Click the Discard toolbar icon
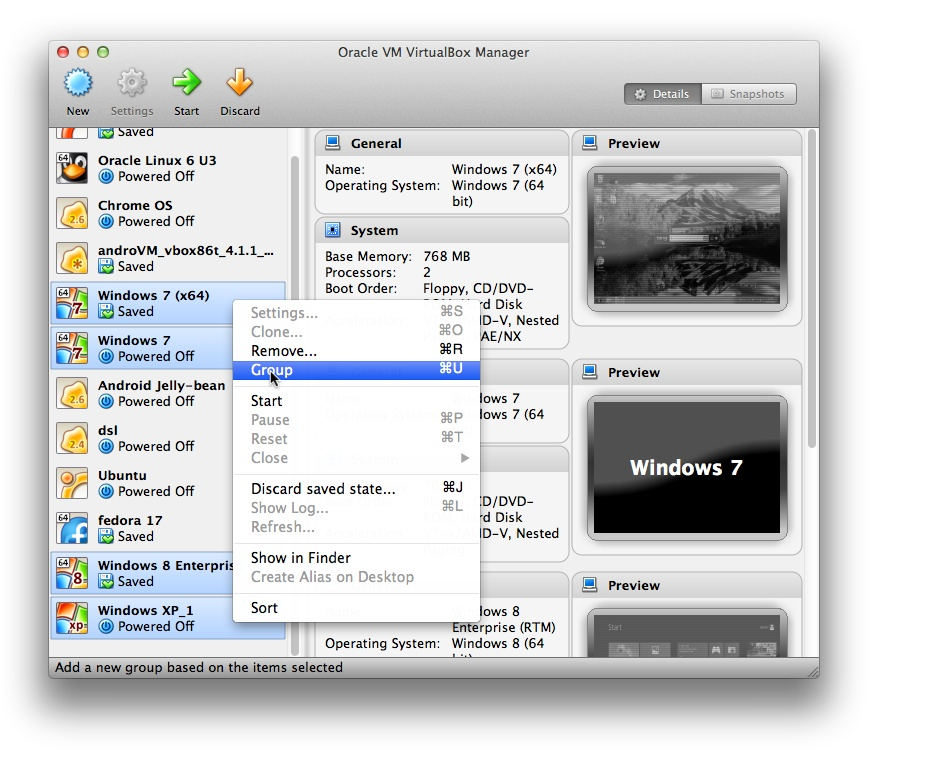Screen dimensions: 932x766 pyautogui.click(x=240, y=83)
